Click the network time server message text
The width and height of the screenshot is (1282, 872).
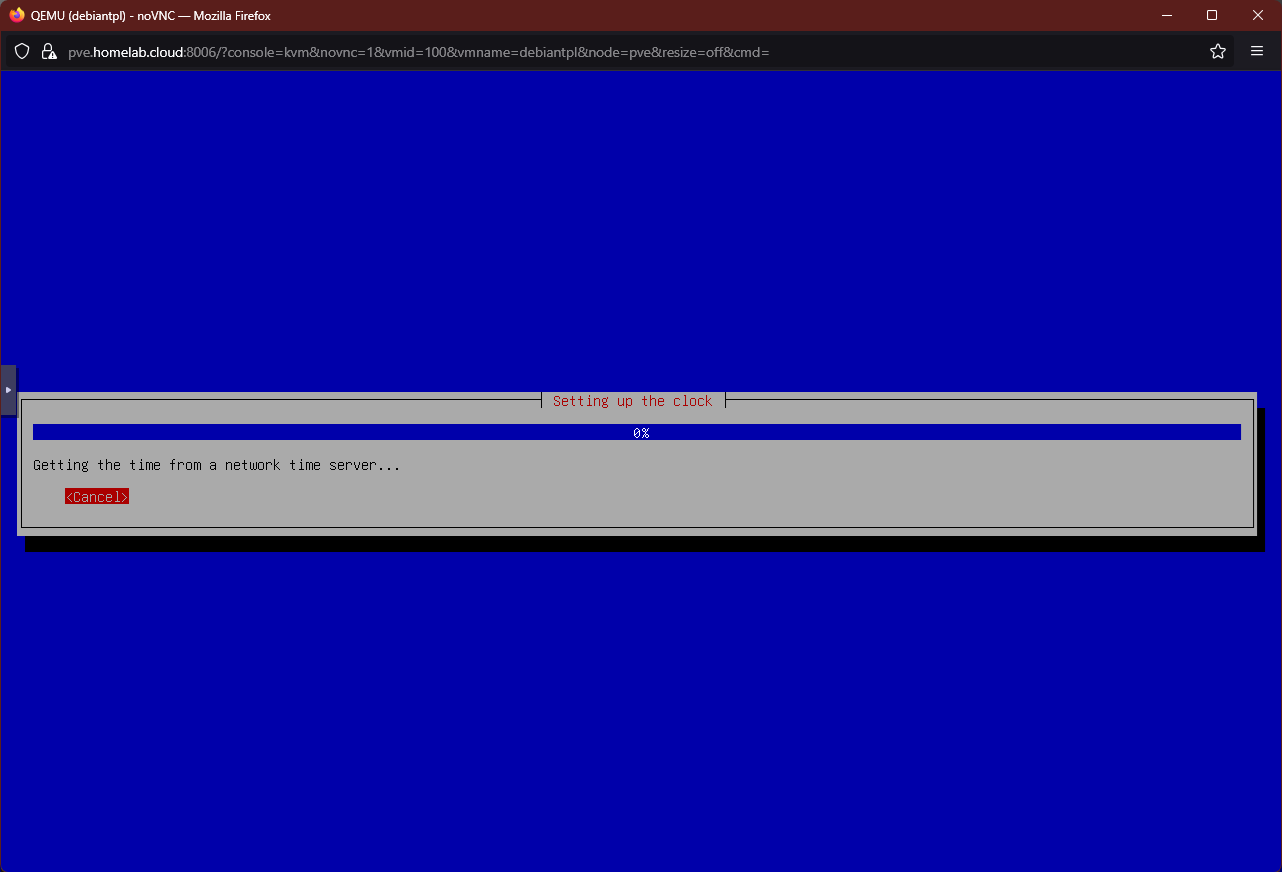216,464
